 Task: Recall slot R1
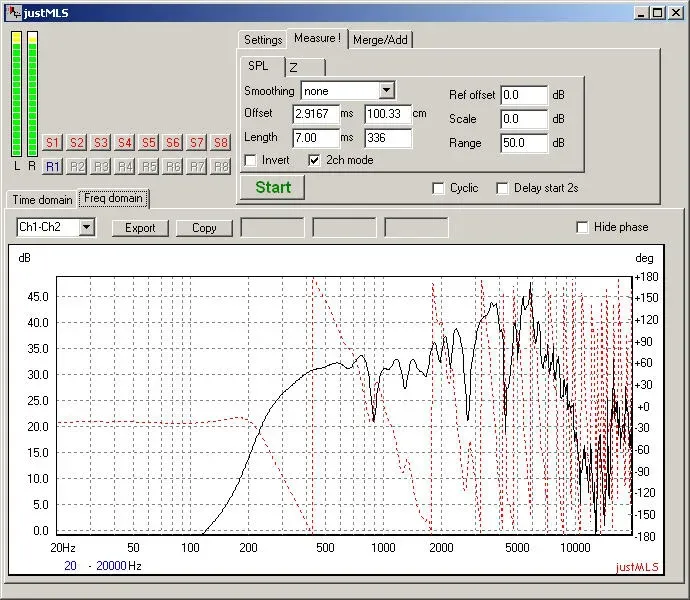tap(52, 167)
